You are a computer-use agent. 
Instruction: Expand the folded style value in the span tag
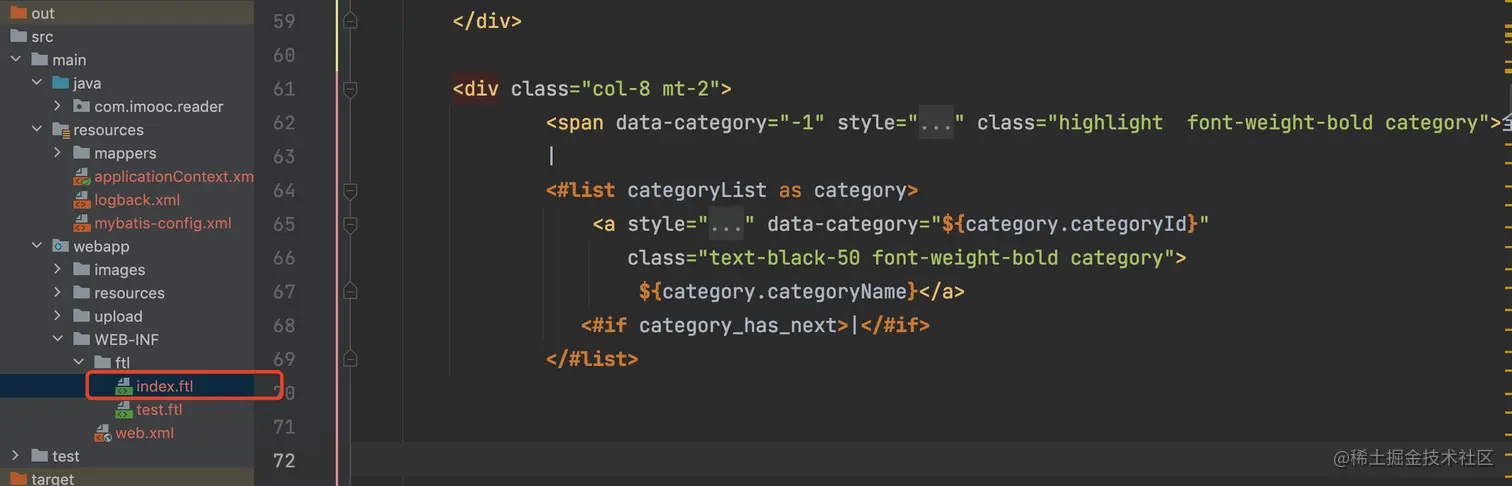pos(936,123)
